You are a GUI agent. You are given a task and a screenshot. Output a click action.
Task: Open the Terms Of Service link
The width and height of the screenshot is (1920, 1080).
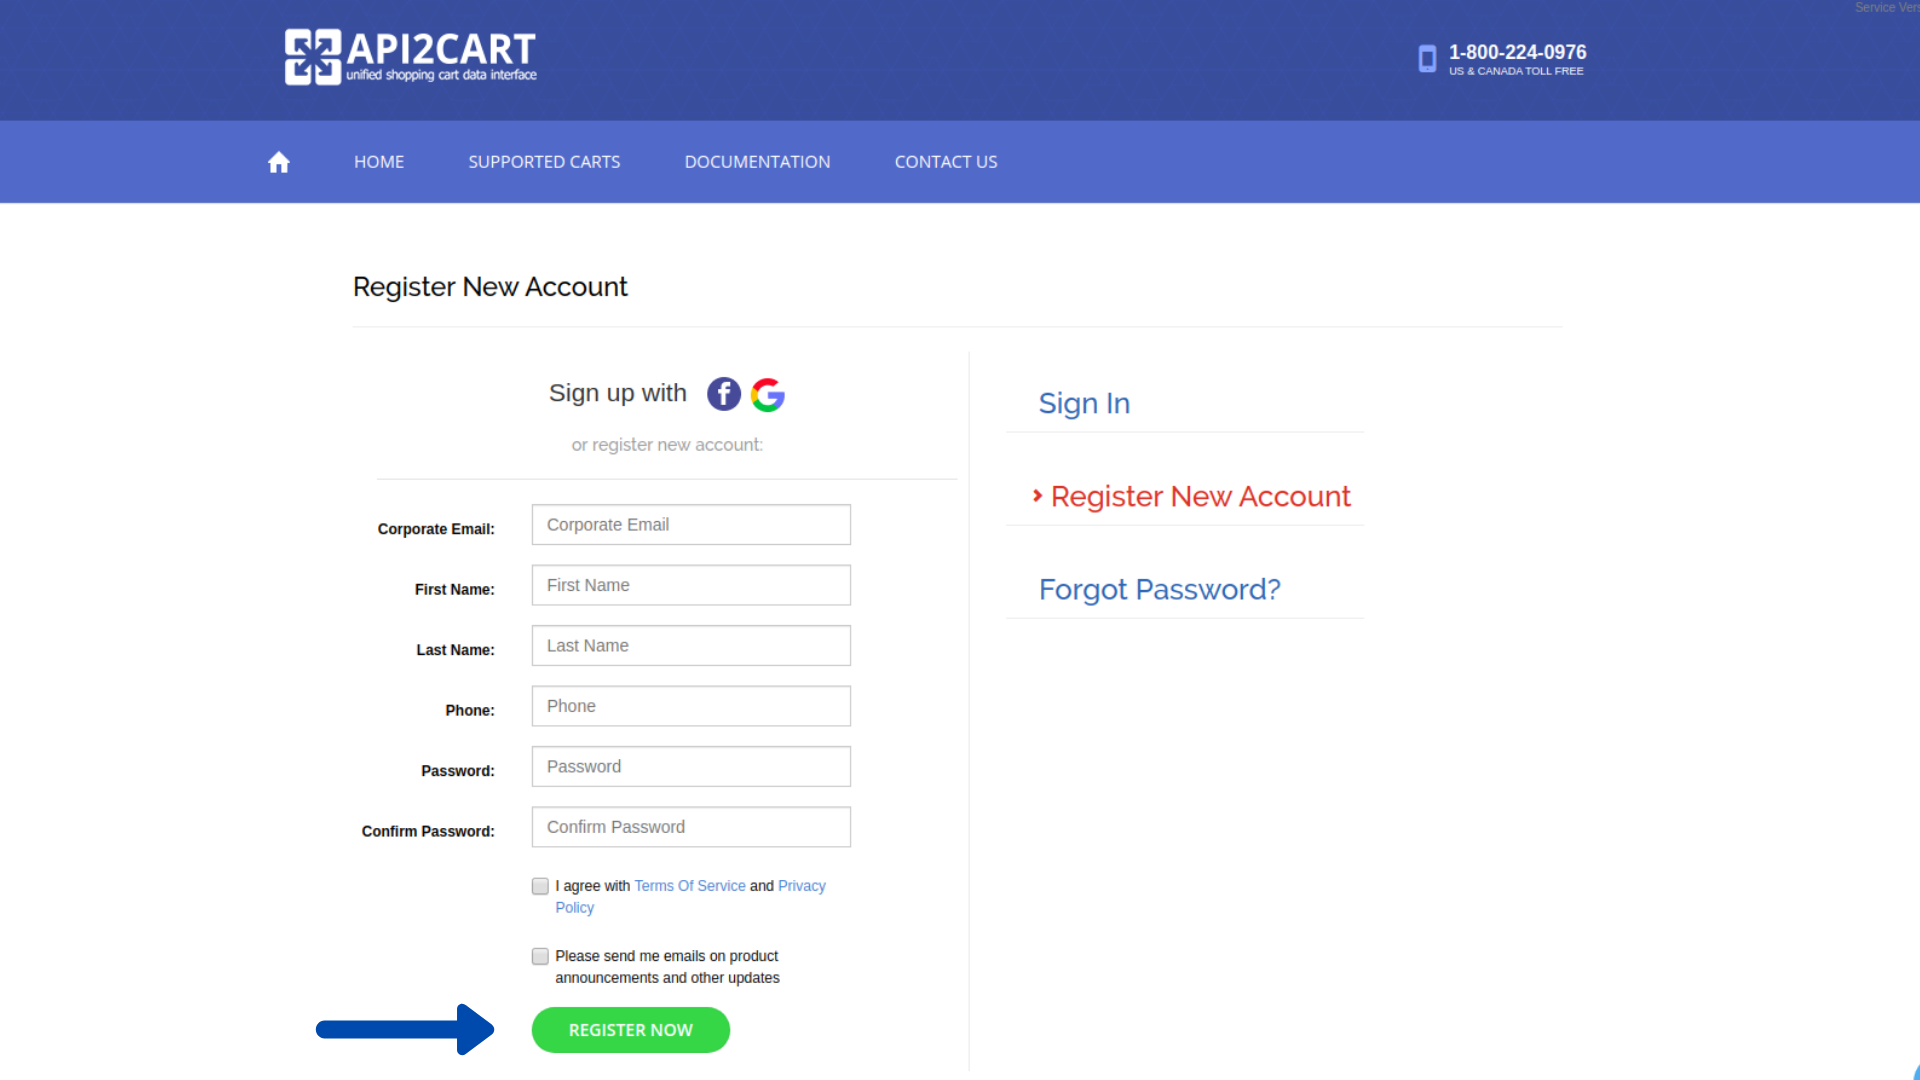click(689, 885)
